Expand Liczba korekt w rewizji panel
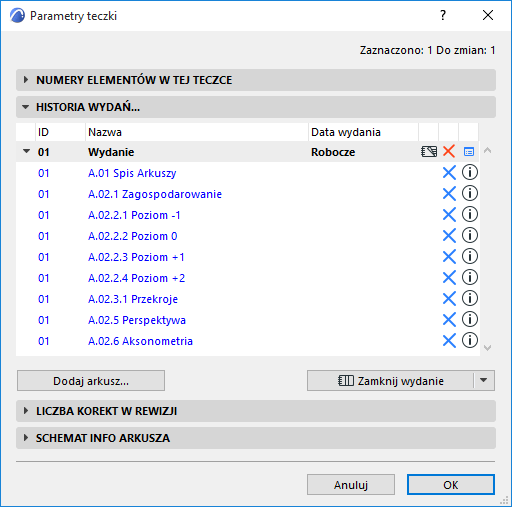This screenshot has height=507, width=512. click(x=256, y=411)
